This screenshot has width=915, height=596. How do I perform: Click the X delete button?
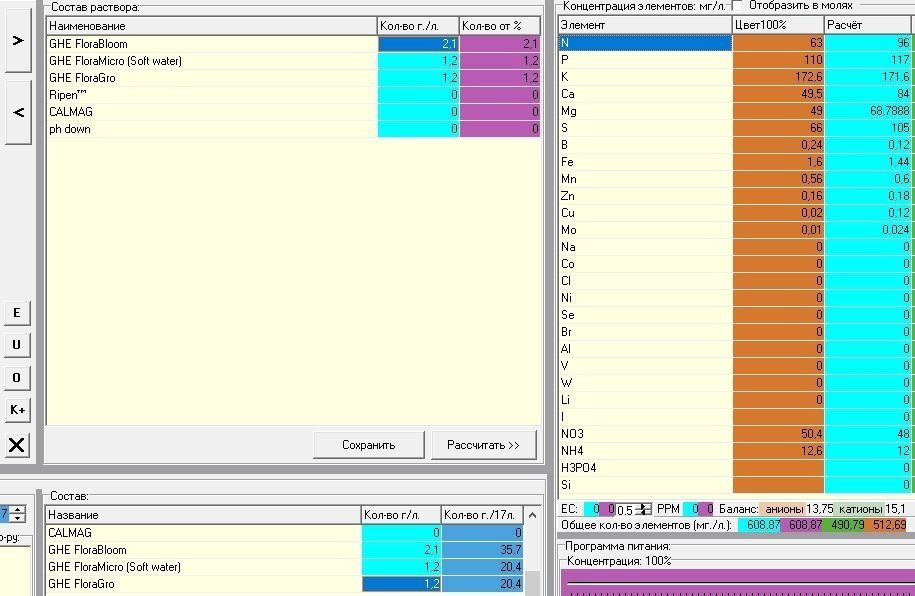click(x=17, y=445)
